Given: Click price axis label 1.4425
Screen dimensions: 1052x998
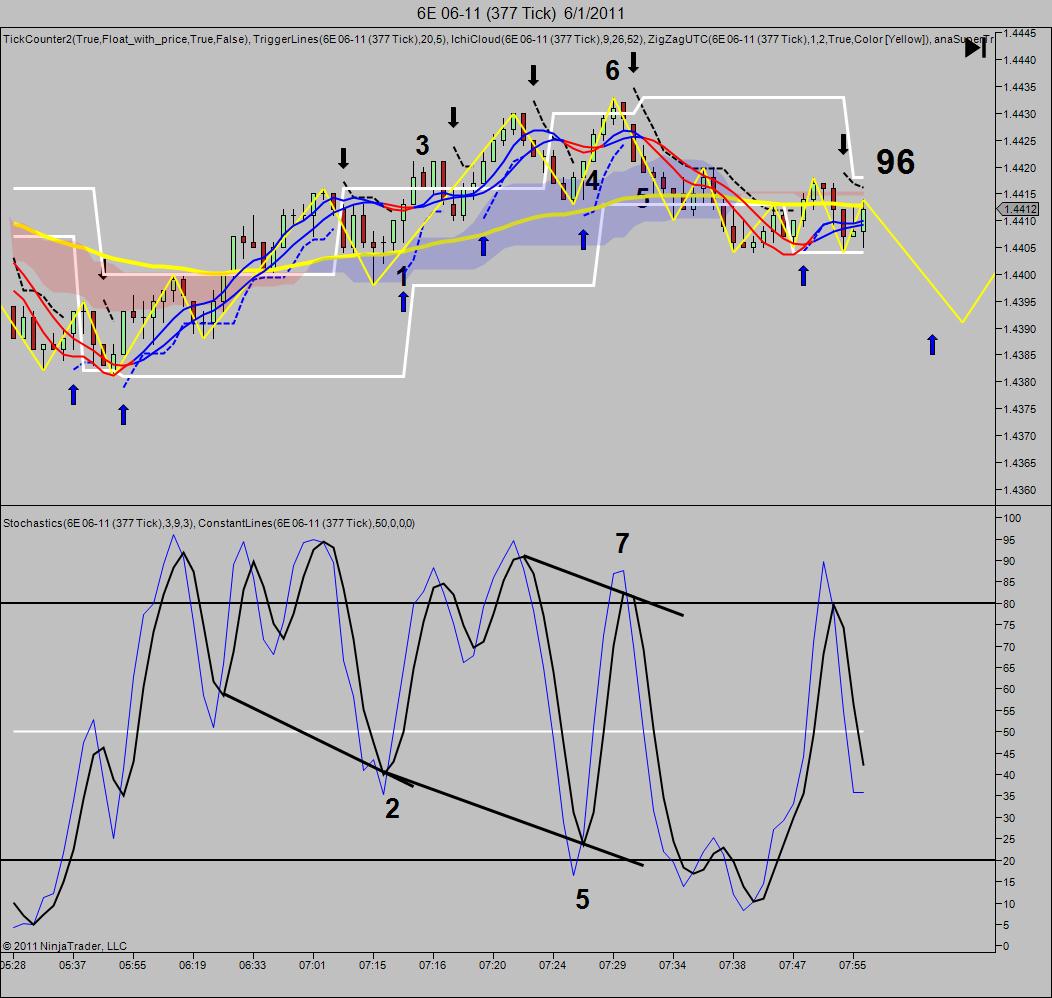Looking at the screenshot, I should point(1020,141).
